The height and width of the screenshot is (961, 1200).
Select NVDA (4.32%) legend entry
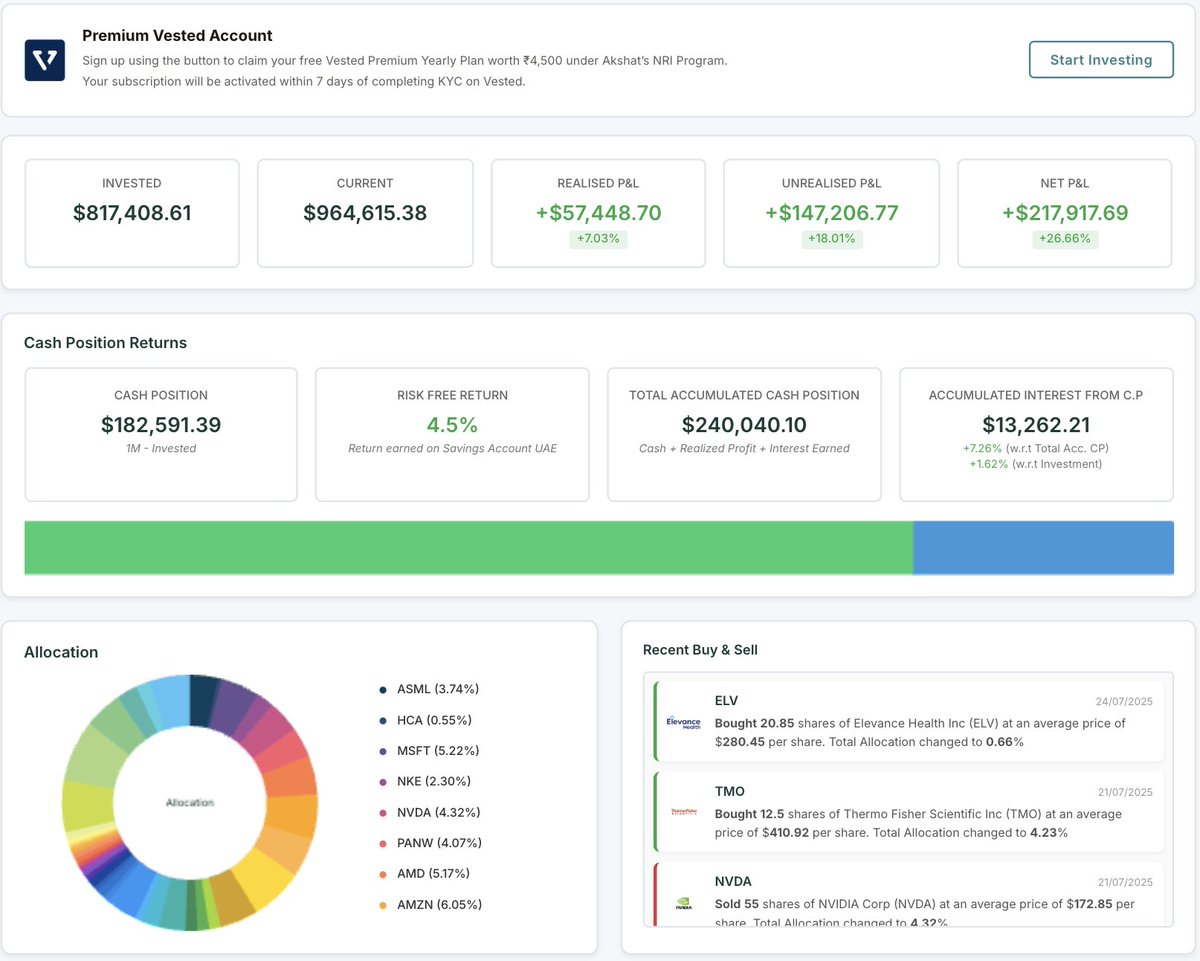[431, 813]
